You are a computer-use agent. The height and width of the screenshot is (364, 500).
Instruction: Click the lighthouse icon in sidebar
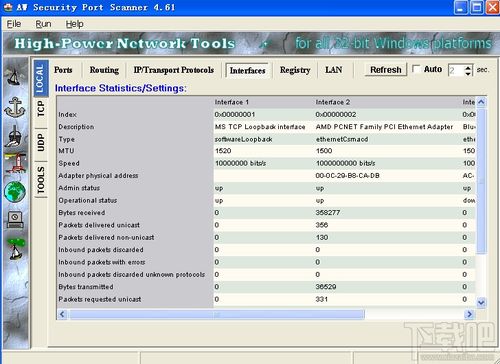click(16, 163)
